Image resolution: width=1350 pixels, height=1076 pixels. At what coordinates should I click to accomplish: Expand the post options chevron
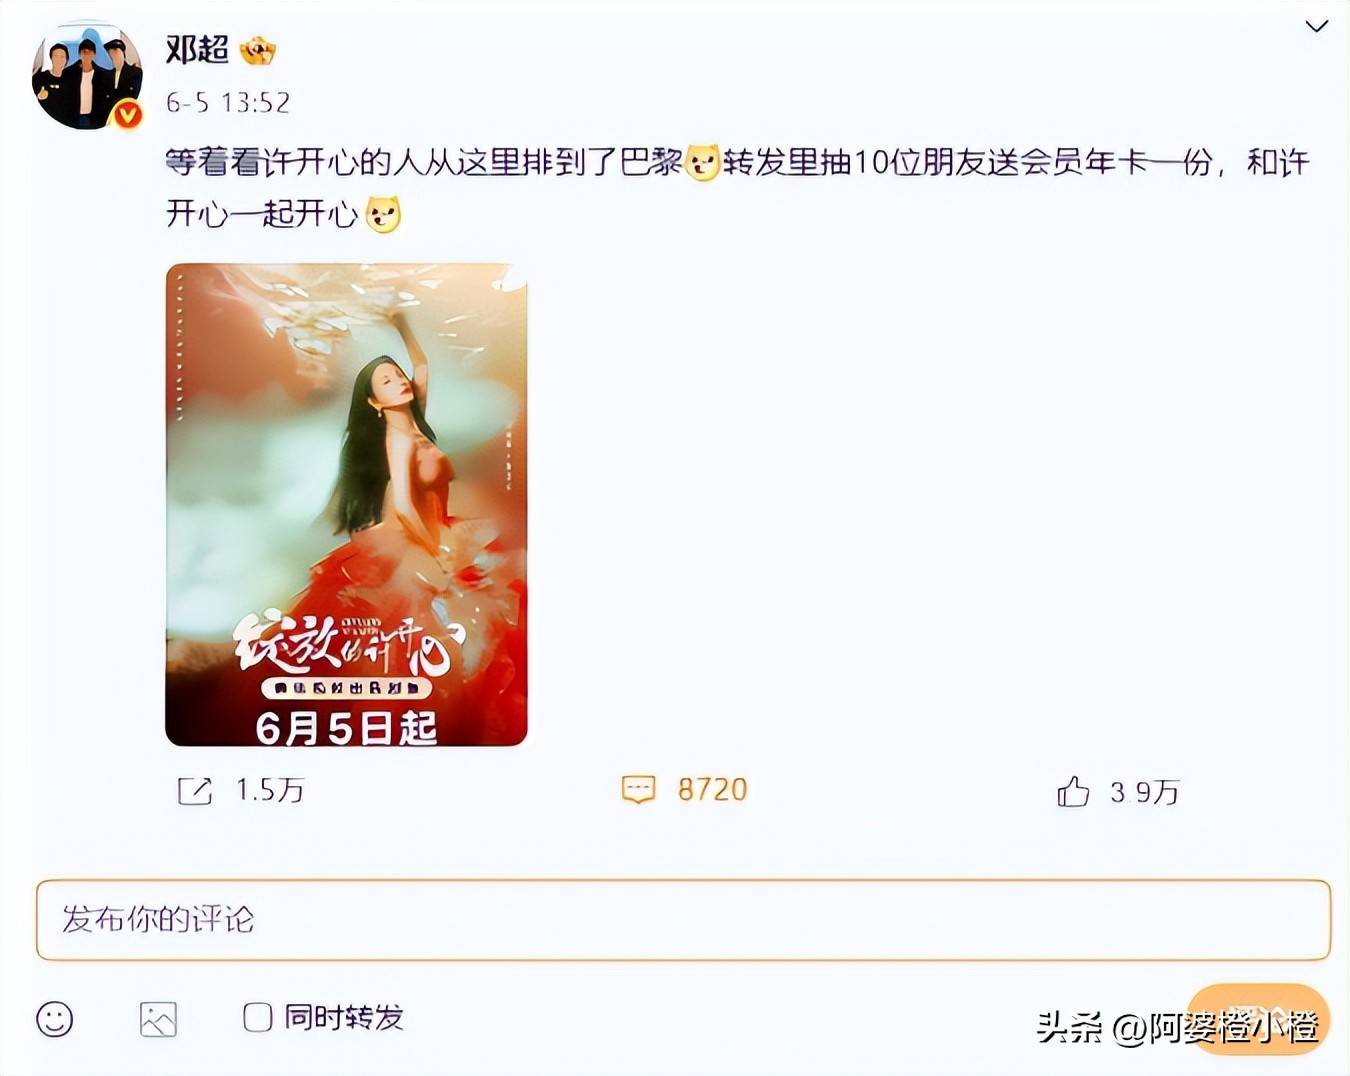tap(1316, 26)
